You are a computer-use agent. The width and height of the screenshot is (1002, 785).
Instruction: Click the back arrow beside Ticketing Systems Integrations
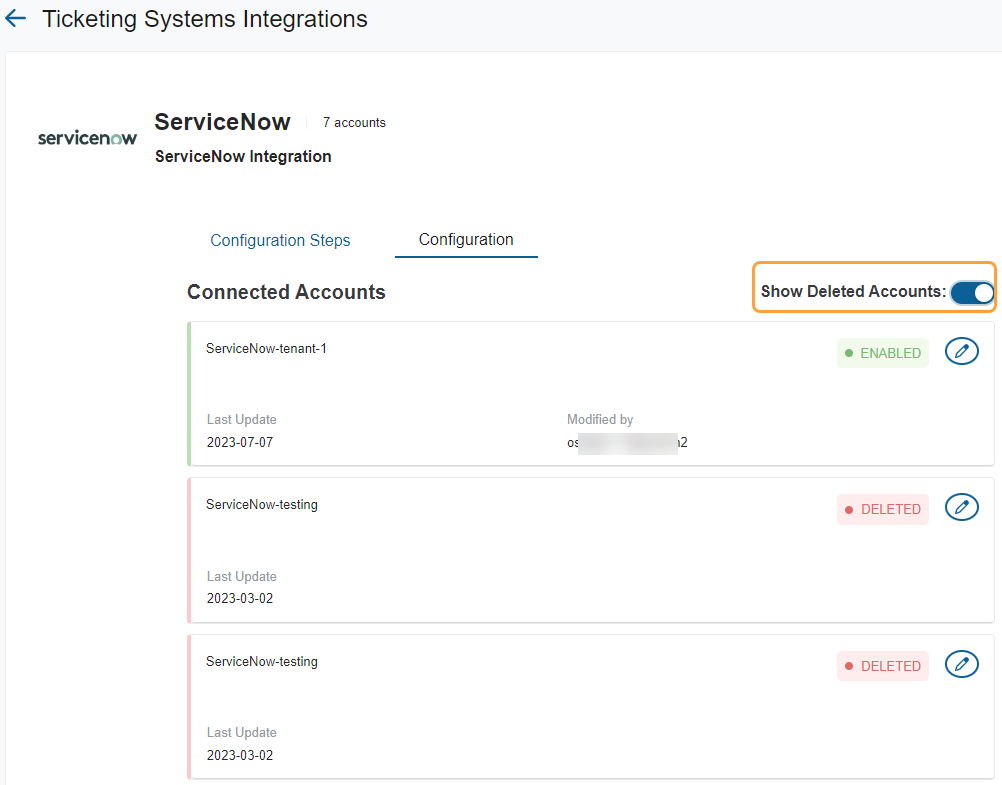click(x=15, y=19)
